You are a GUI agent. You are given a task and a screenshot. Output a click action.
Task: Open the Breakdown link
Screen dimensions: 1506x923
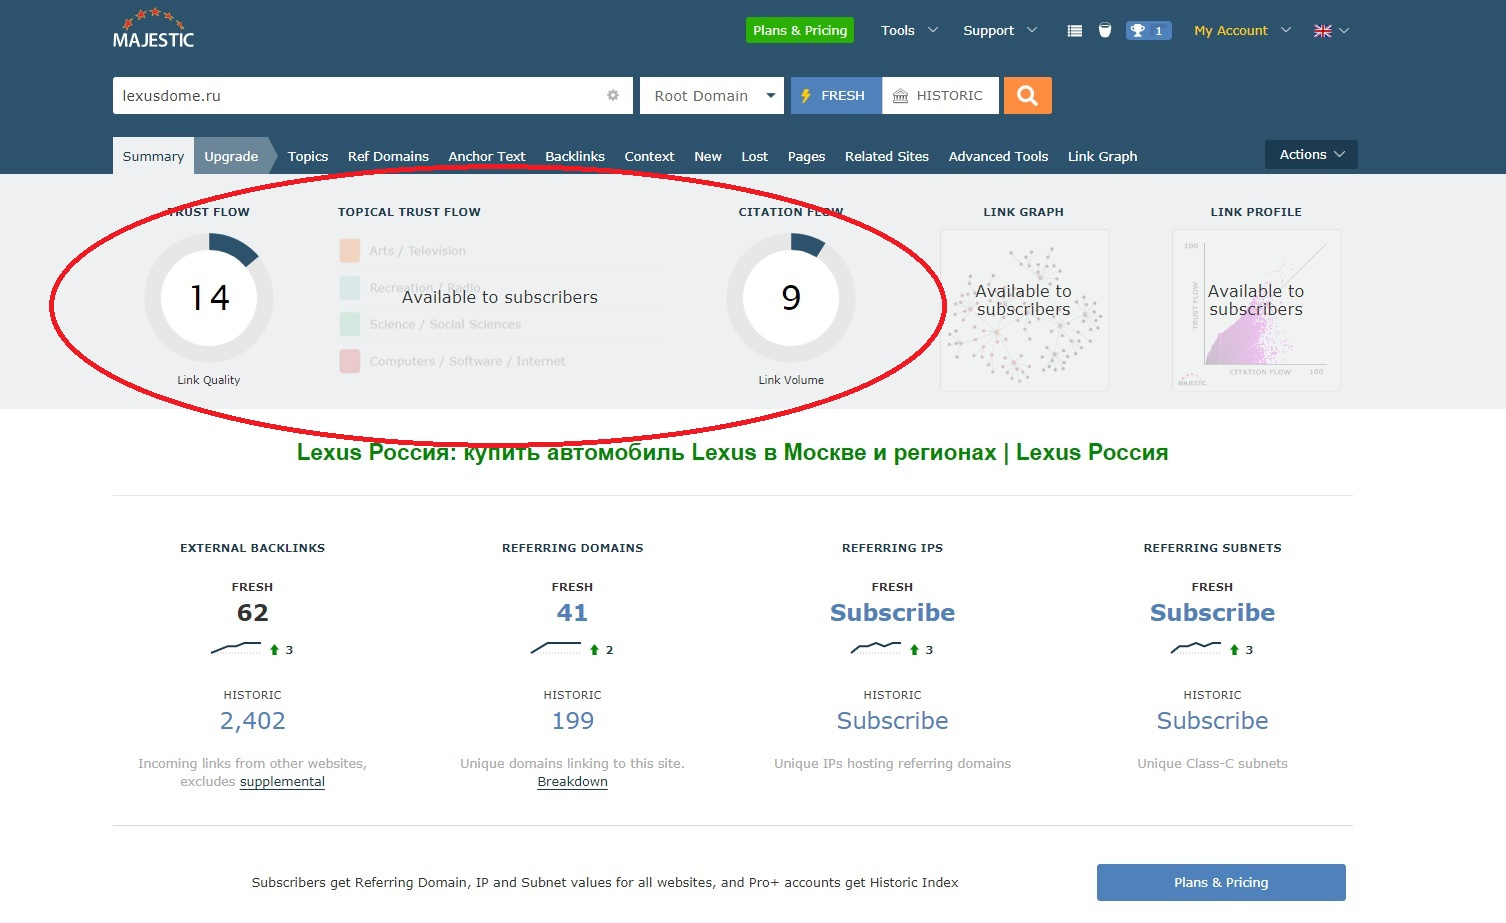click(572, 782)
